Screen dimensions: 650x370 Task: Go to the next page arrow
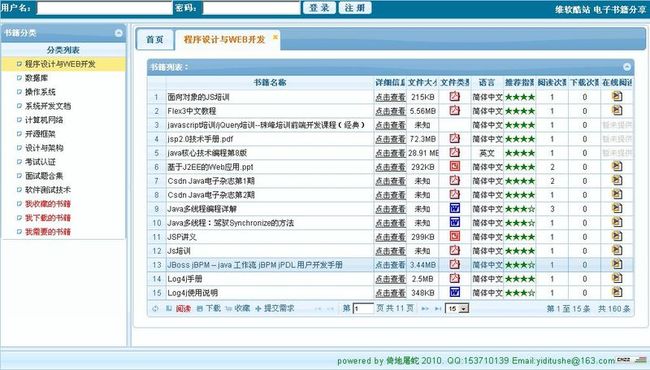coord(425,309)
